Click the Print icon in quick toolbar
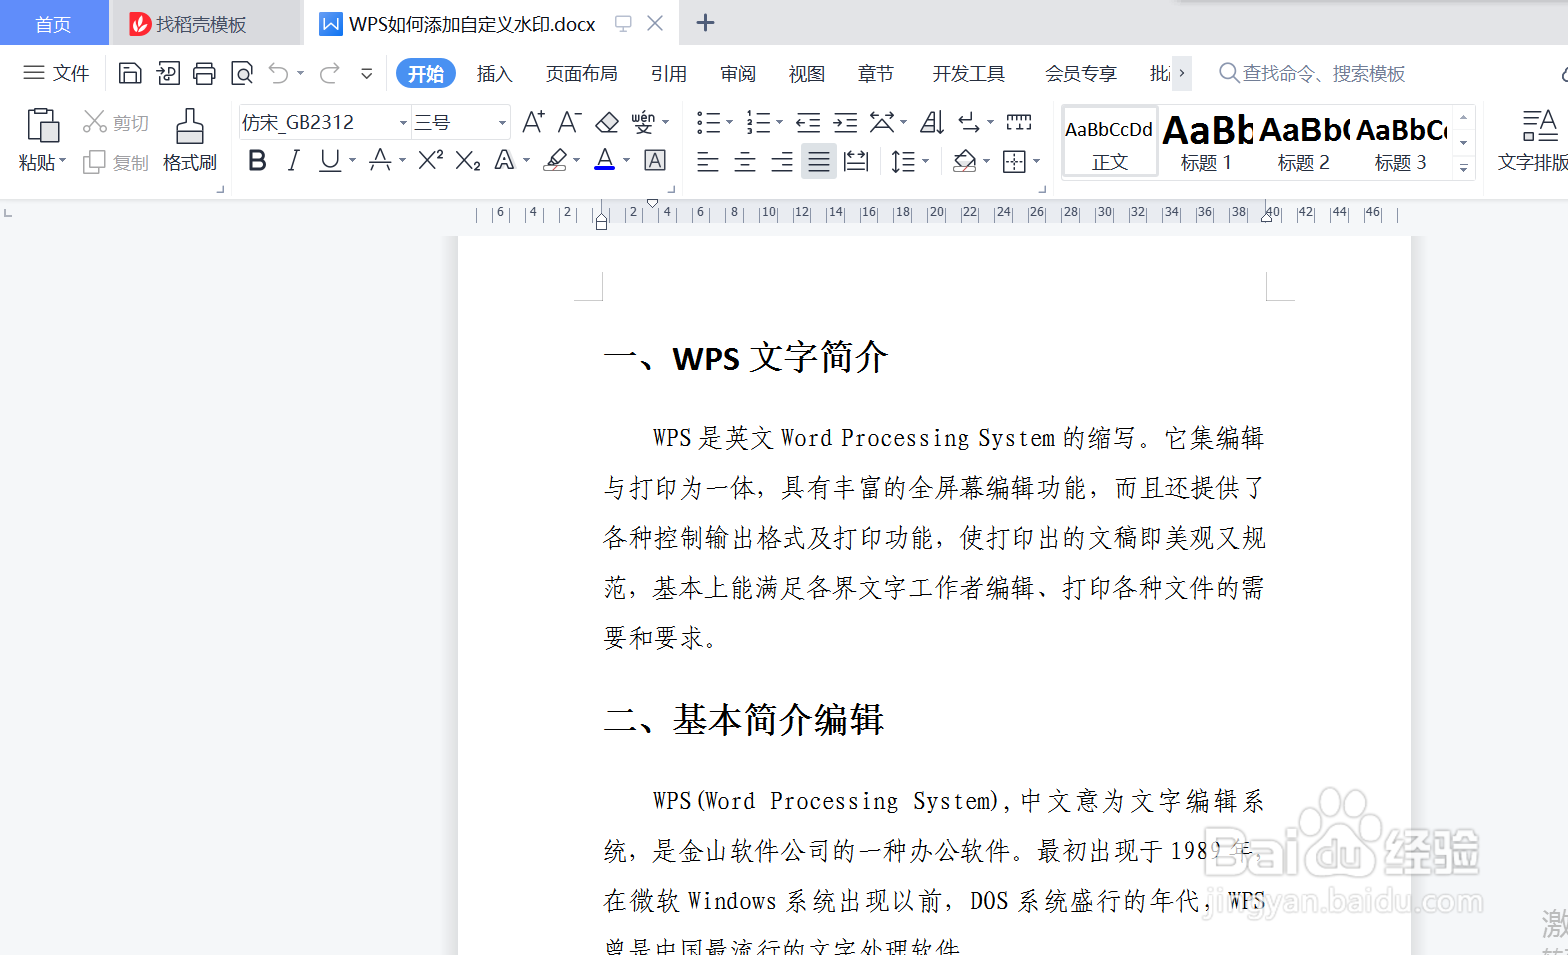This screenshot has width=1568, height=955. (204, 73)
